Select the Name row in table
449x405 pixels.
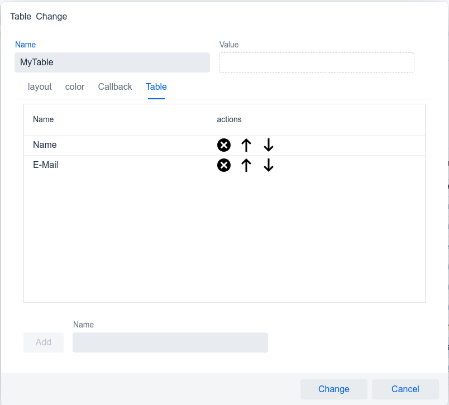(x=224, y=145)
